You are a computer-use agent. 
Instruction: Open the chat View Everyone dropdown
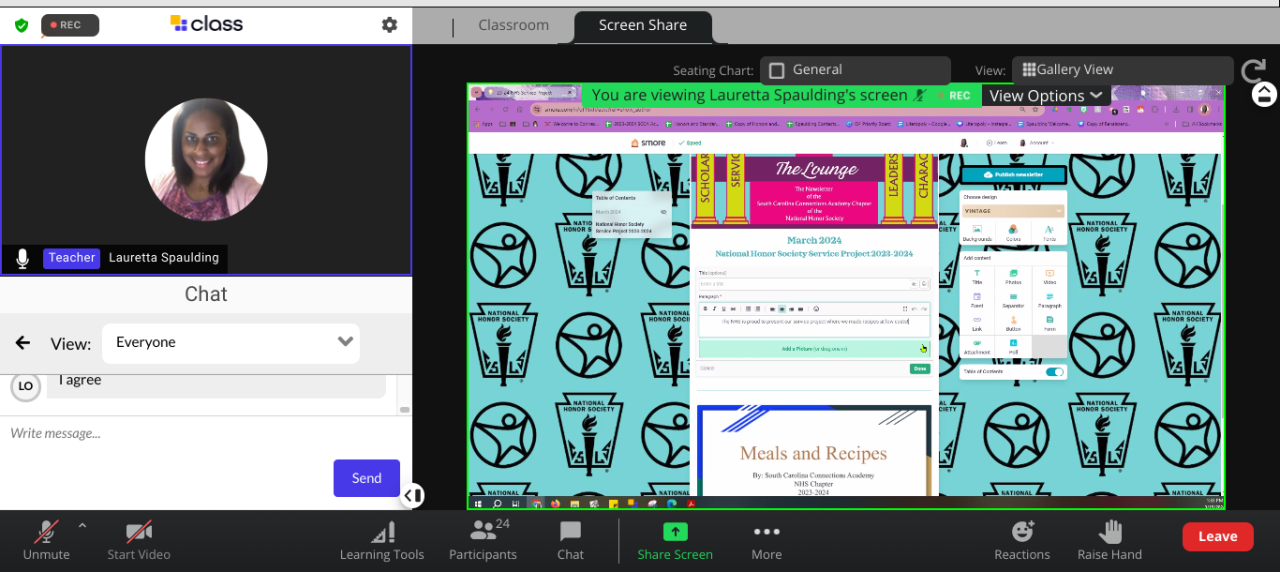coord(231,343)
